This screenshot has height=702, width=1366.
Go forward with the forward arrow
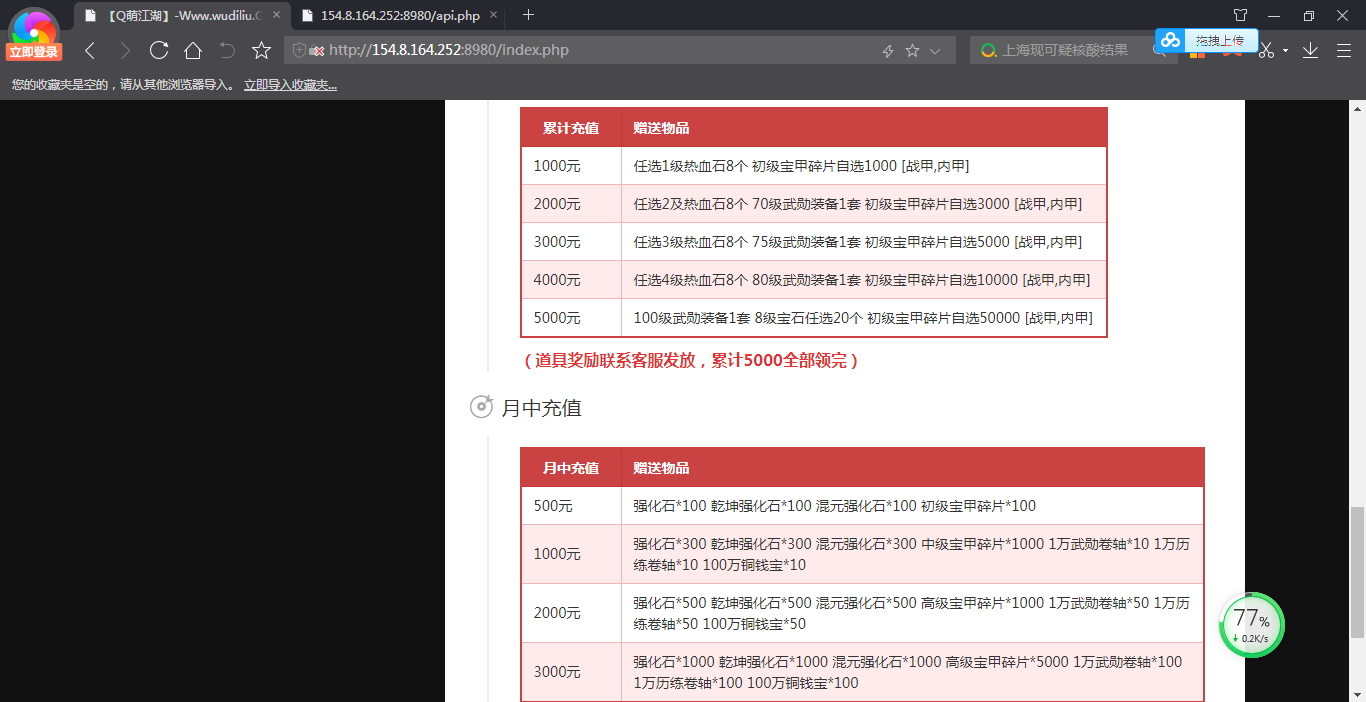click(x=124, y=50)
